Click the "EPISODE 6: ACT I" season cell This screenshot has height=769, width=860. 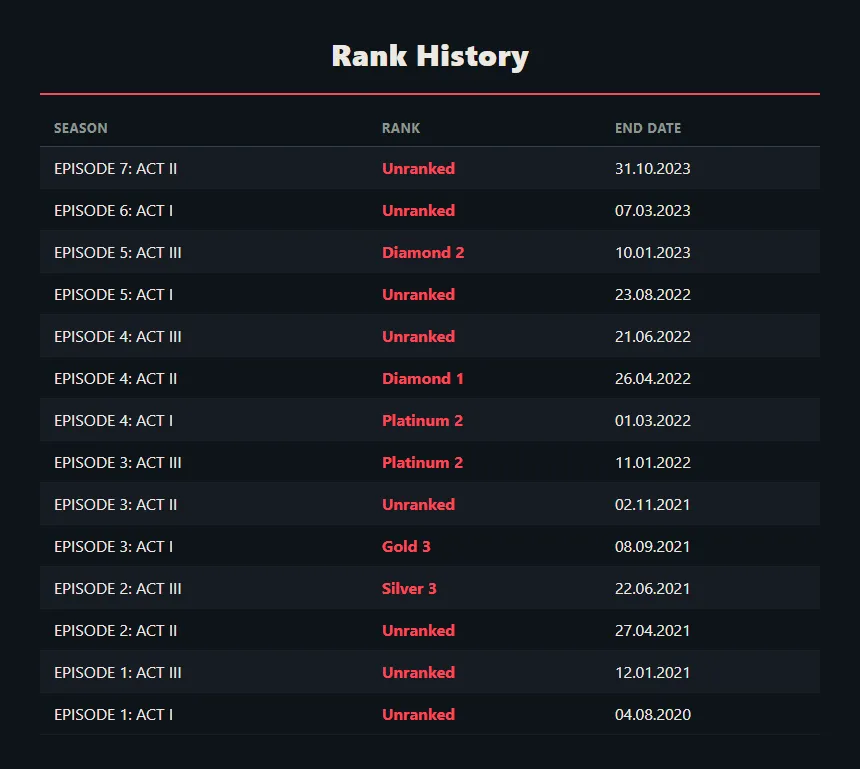coord(114,211)
